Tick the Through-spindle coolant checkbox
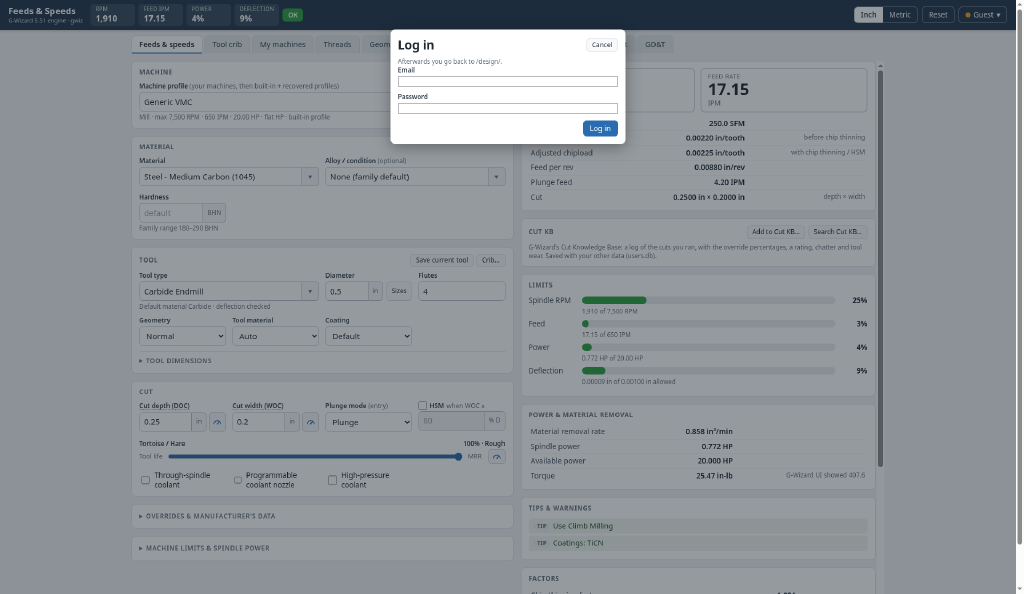Screen dimensions: 1024x594 pyautogui.click(x=146, y=480)
